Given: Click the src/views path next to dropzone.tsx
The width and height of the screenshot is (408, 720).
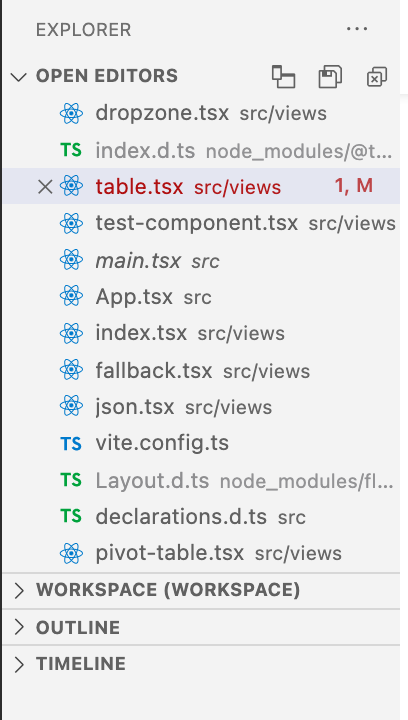Looking at the screenshot, I should click(283, 114).
